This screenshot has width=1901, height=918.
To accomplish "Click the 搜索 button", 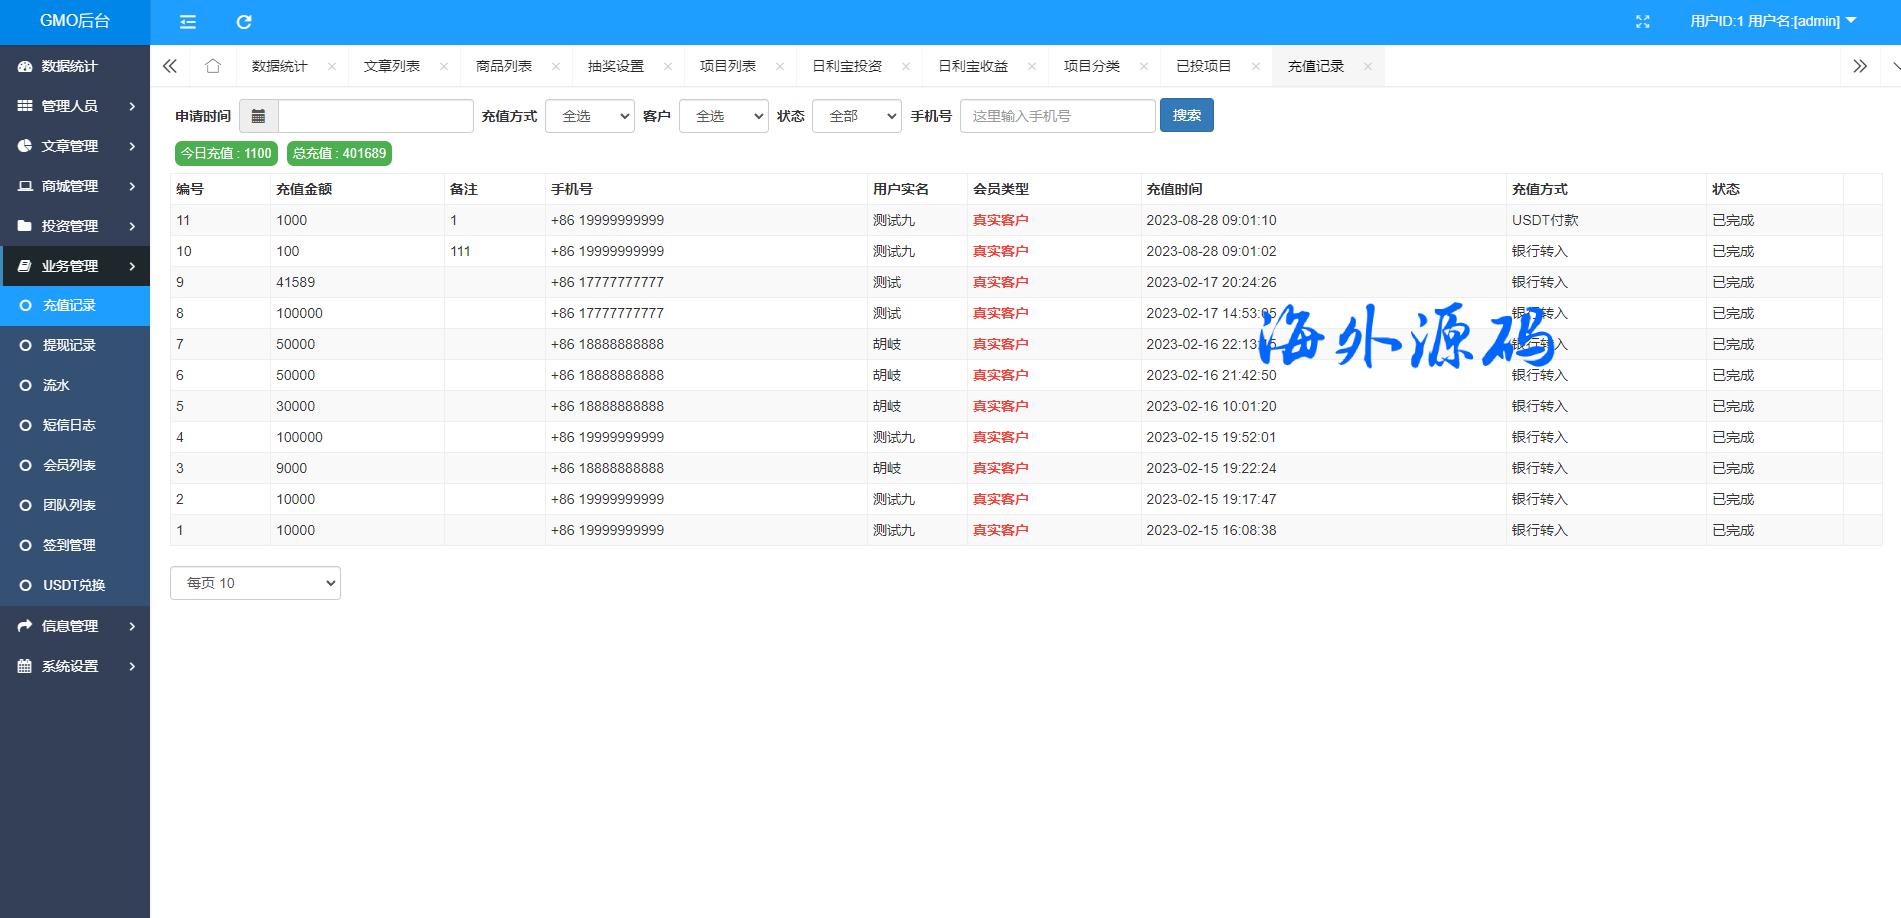I will (x=1186, y=116).
